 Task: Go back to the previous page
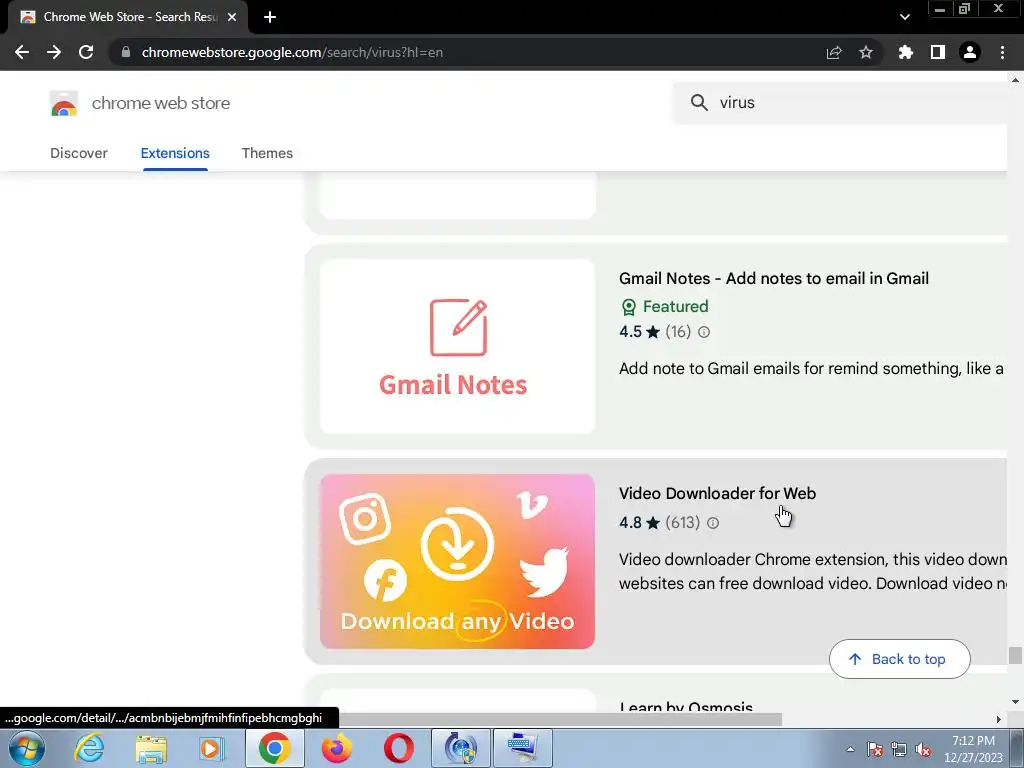(x=22, y=52)
